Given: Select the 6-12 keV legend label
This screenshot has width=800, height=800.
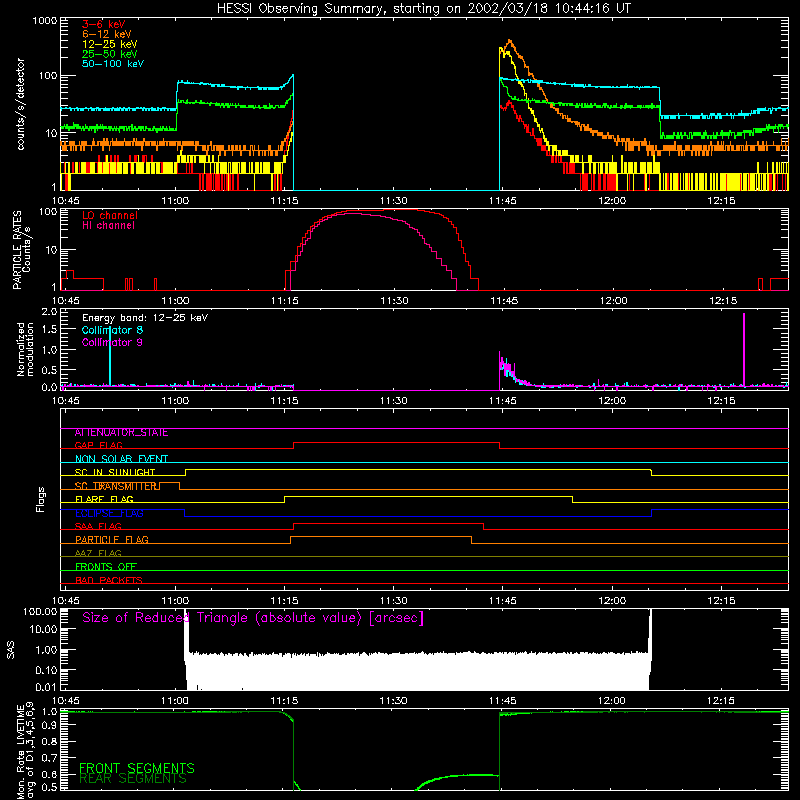Looking at the screenshot, I should point(107,34).
